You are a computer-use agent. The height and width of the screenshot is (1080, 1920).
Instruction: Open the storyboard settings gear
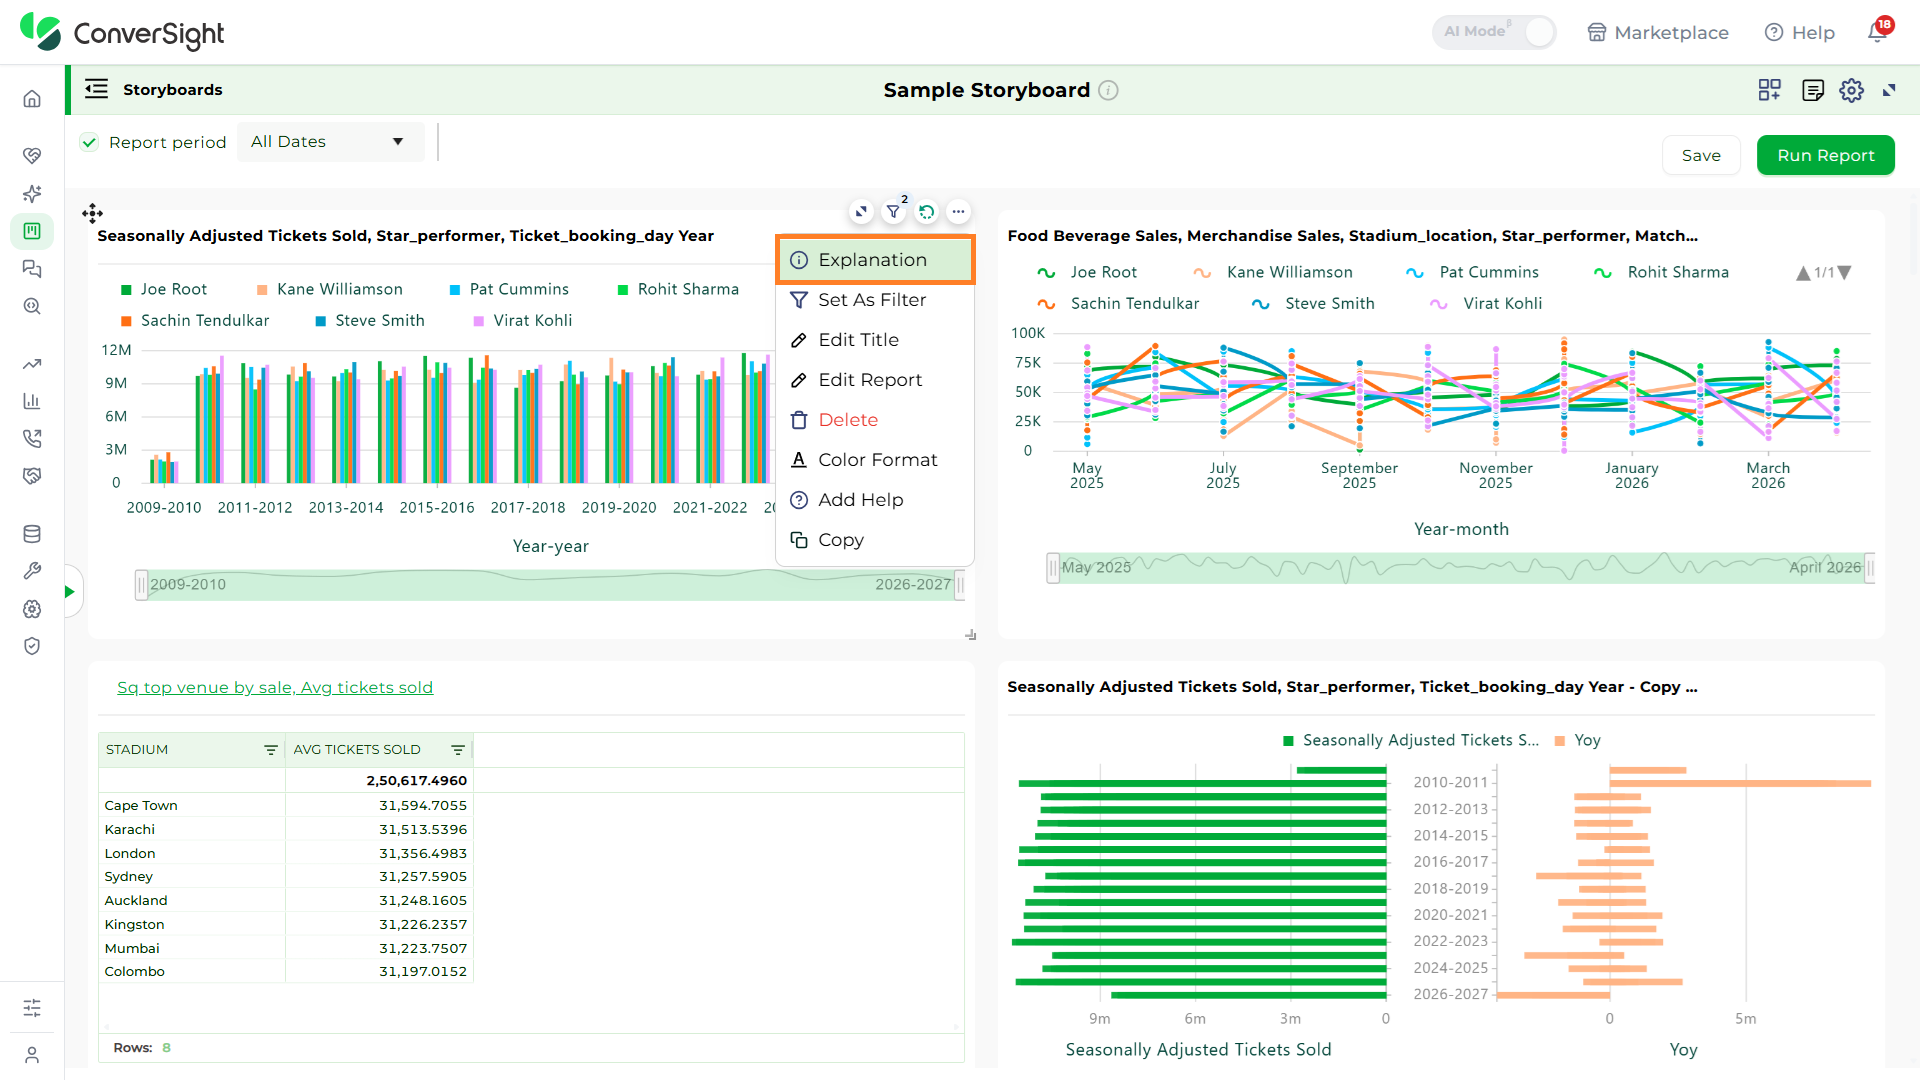coord(1851,90)
